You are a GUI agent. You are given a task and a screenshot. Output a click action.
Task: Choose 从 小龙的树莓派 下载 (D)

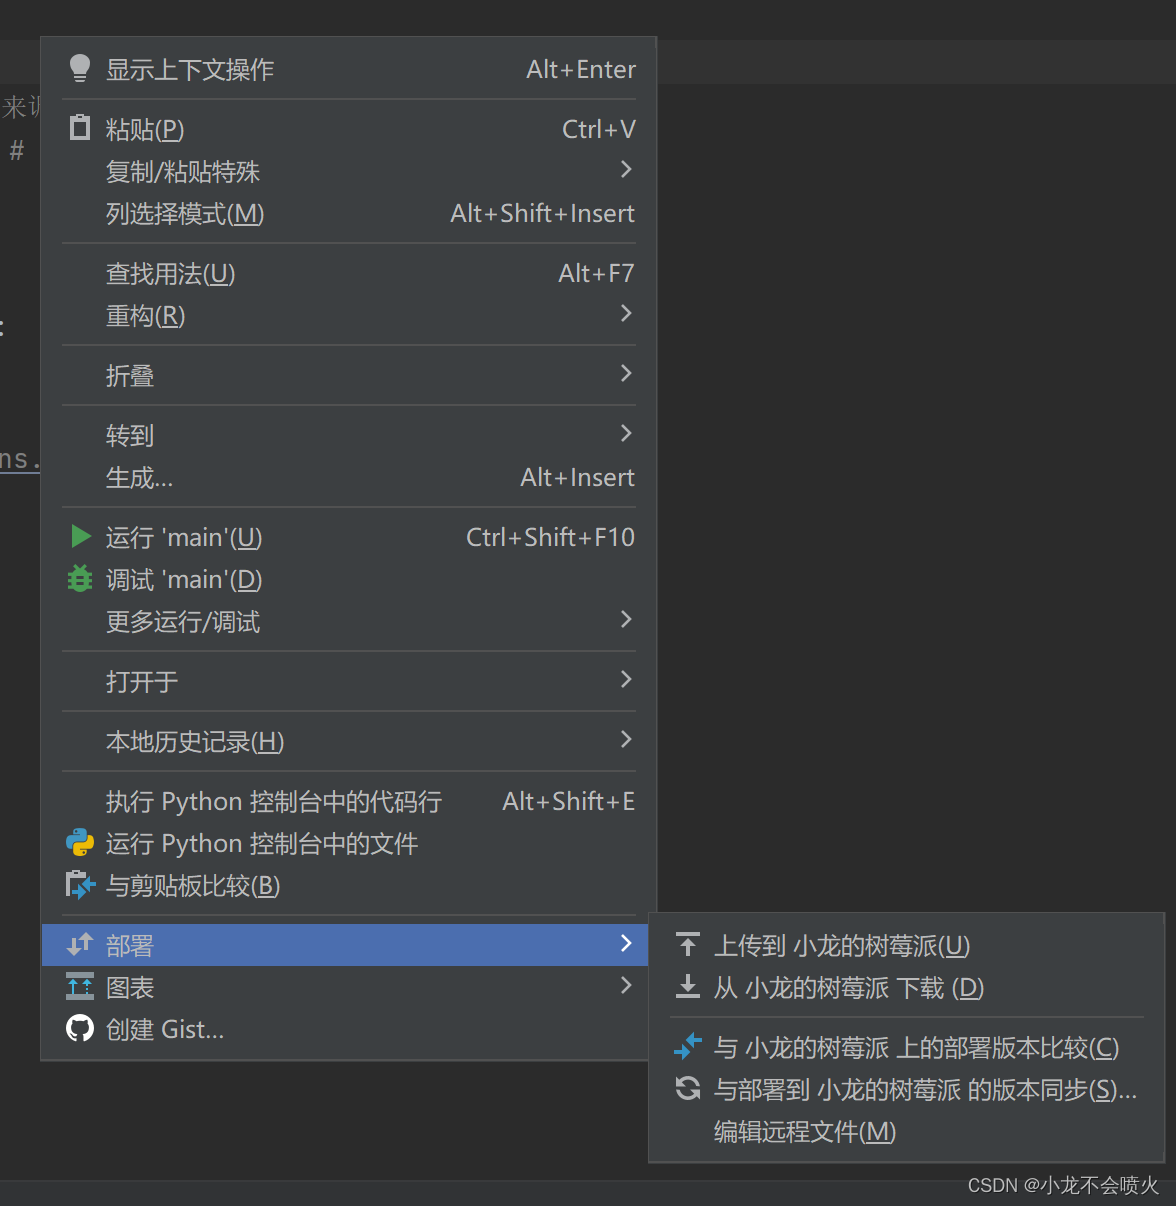(x=907, y=987)
